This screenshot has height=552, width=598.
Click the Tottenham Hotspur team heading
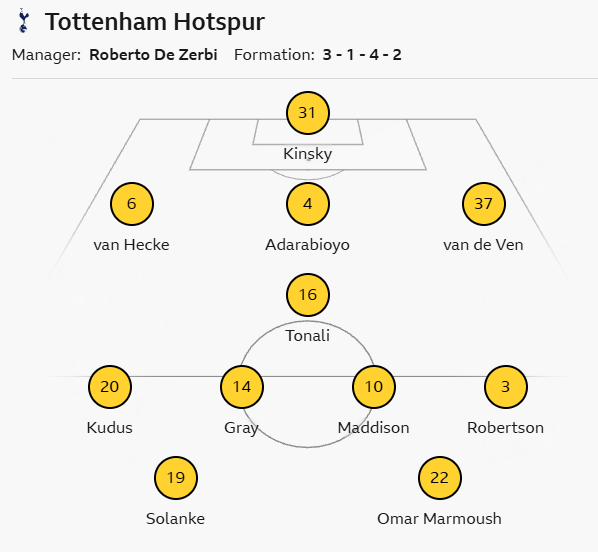click(154, 22)
